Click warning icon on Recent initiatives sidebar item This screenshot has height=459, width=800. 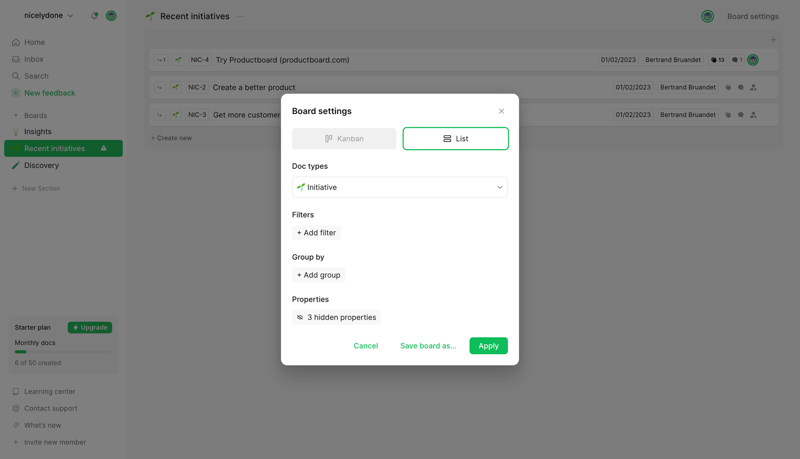coord(104,148)
